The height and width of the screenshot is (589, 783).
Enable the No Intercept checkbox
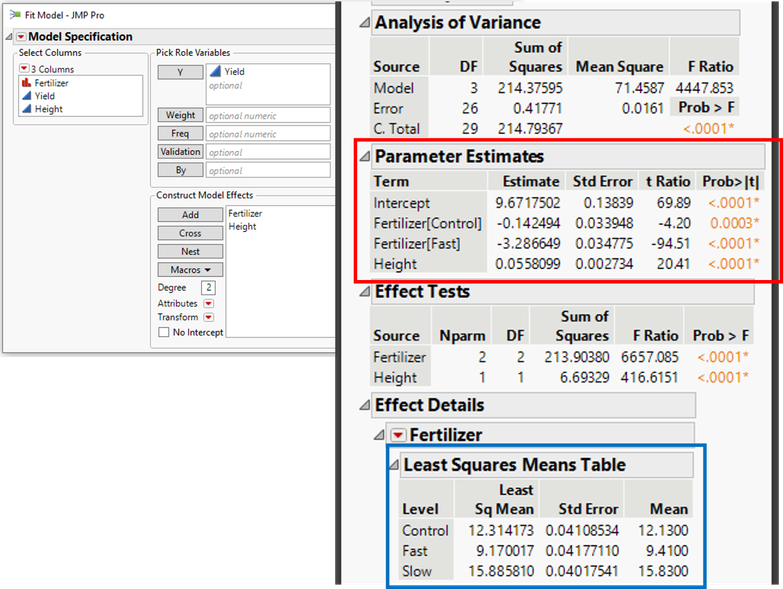[163, 332]
